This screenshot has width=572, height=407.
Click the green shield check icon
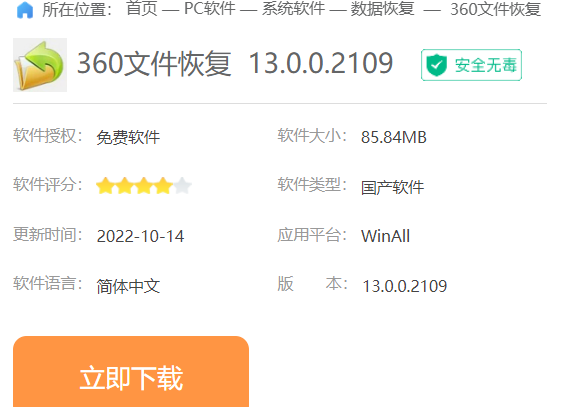point(437,65)
